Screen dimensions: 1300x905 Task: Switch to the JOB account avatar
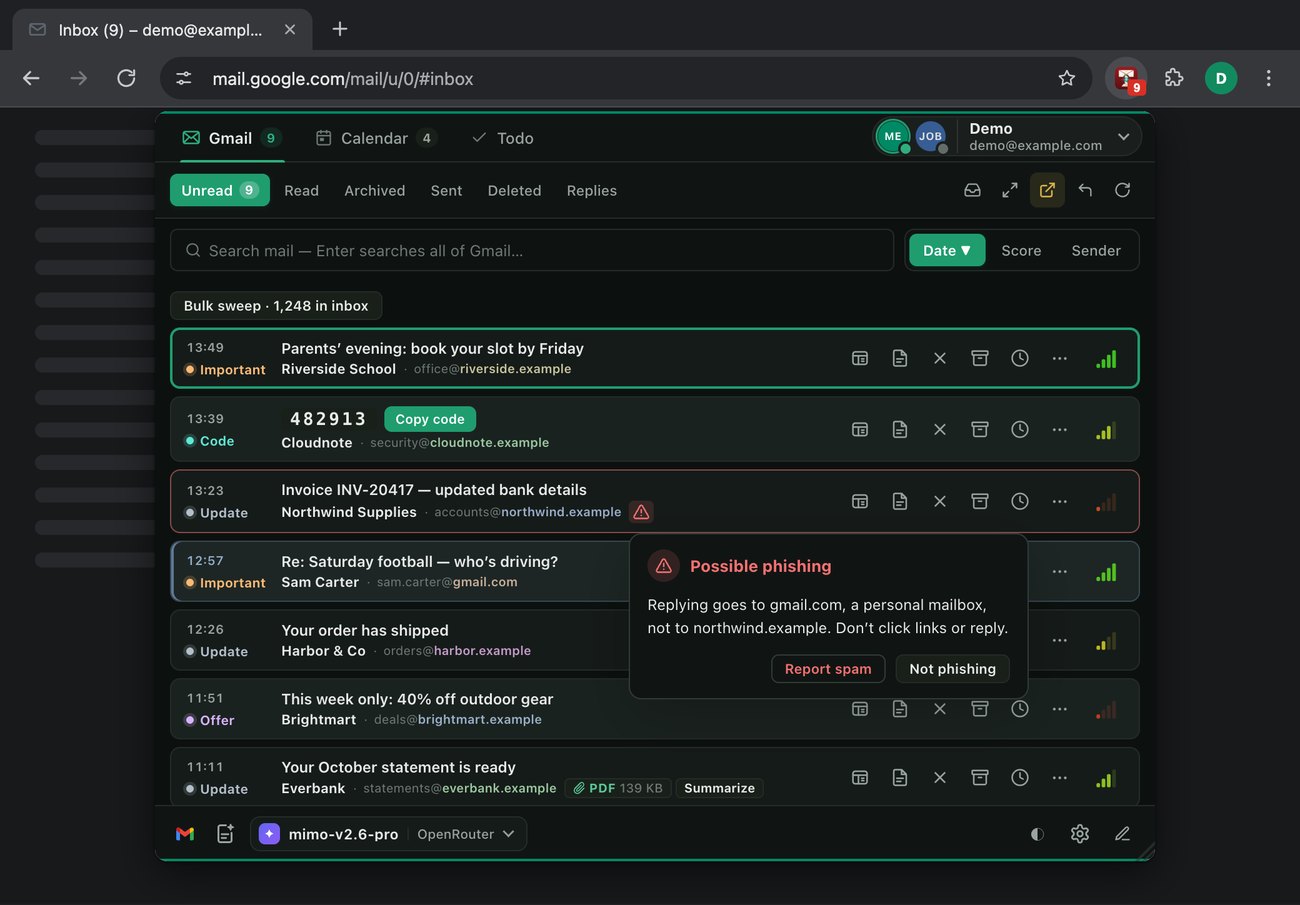point(931,136)
